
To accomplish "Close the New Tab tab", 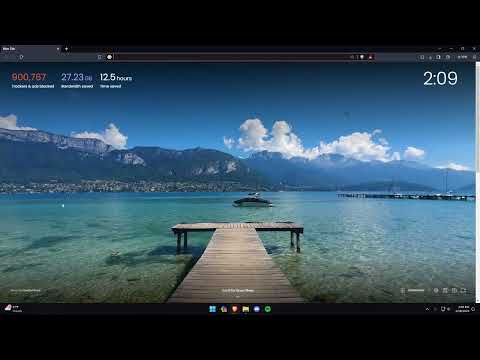I will pos(58,49).
